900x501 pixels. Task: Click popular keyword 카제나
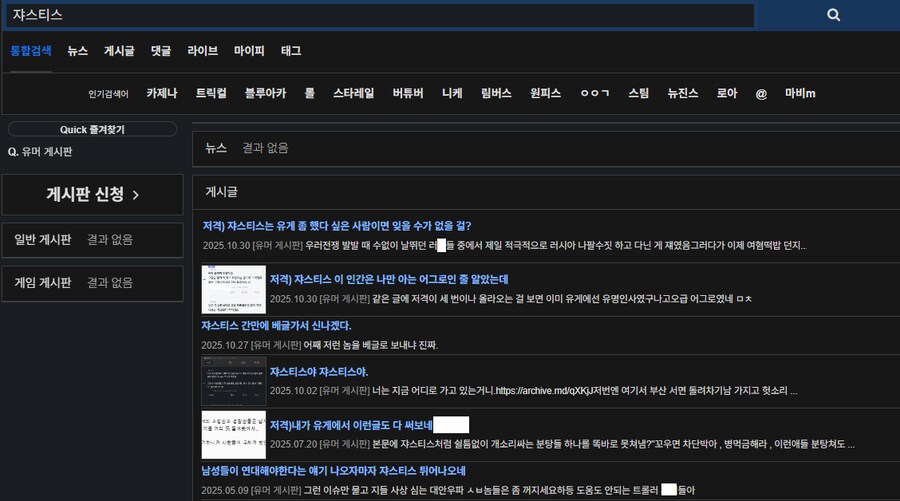click(162, 93)
